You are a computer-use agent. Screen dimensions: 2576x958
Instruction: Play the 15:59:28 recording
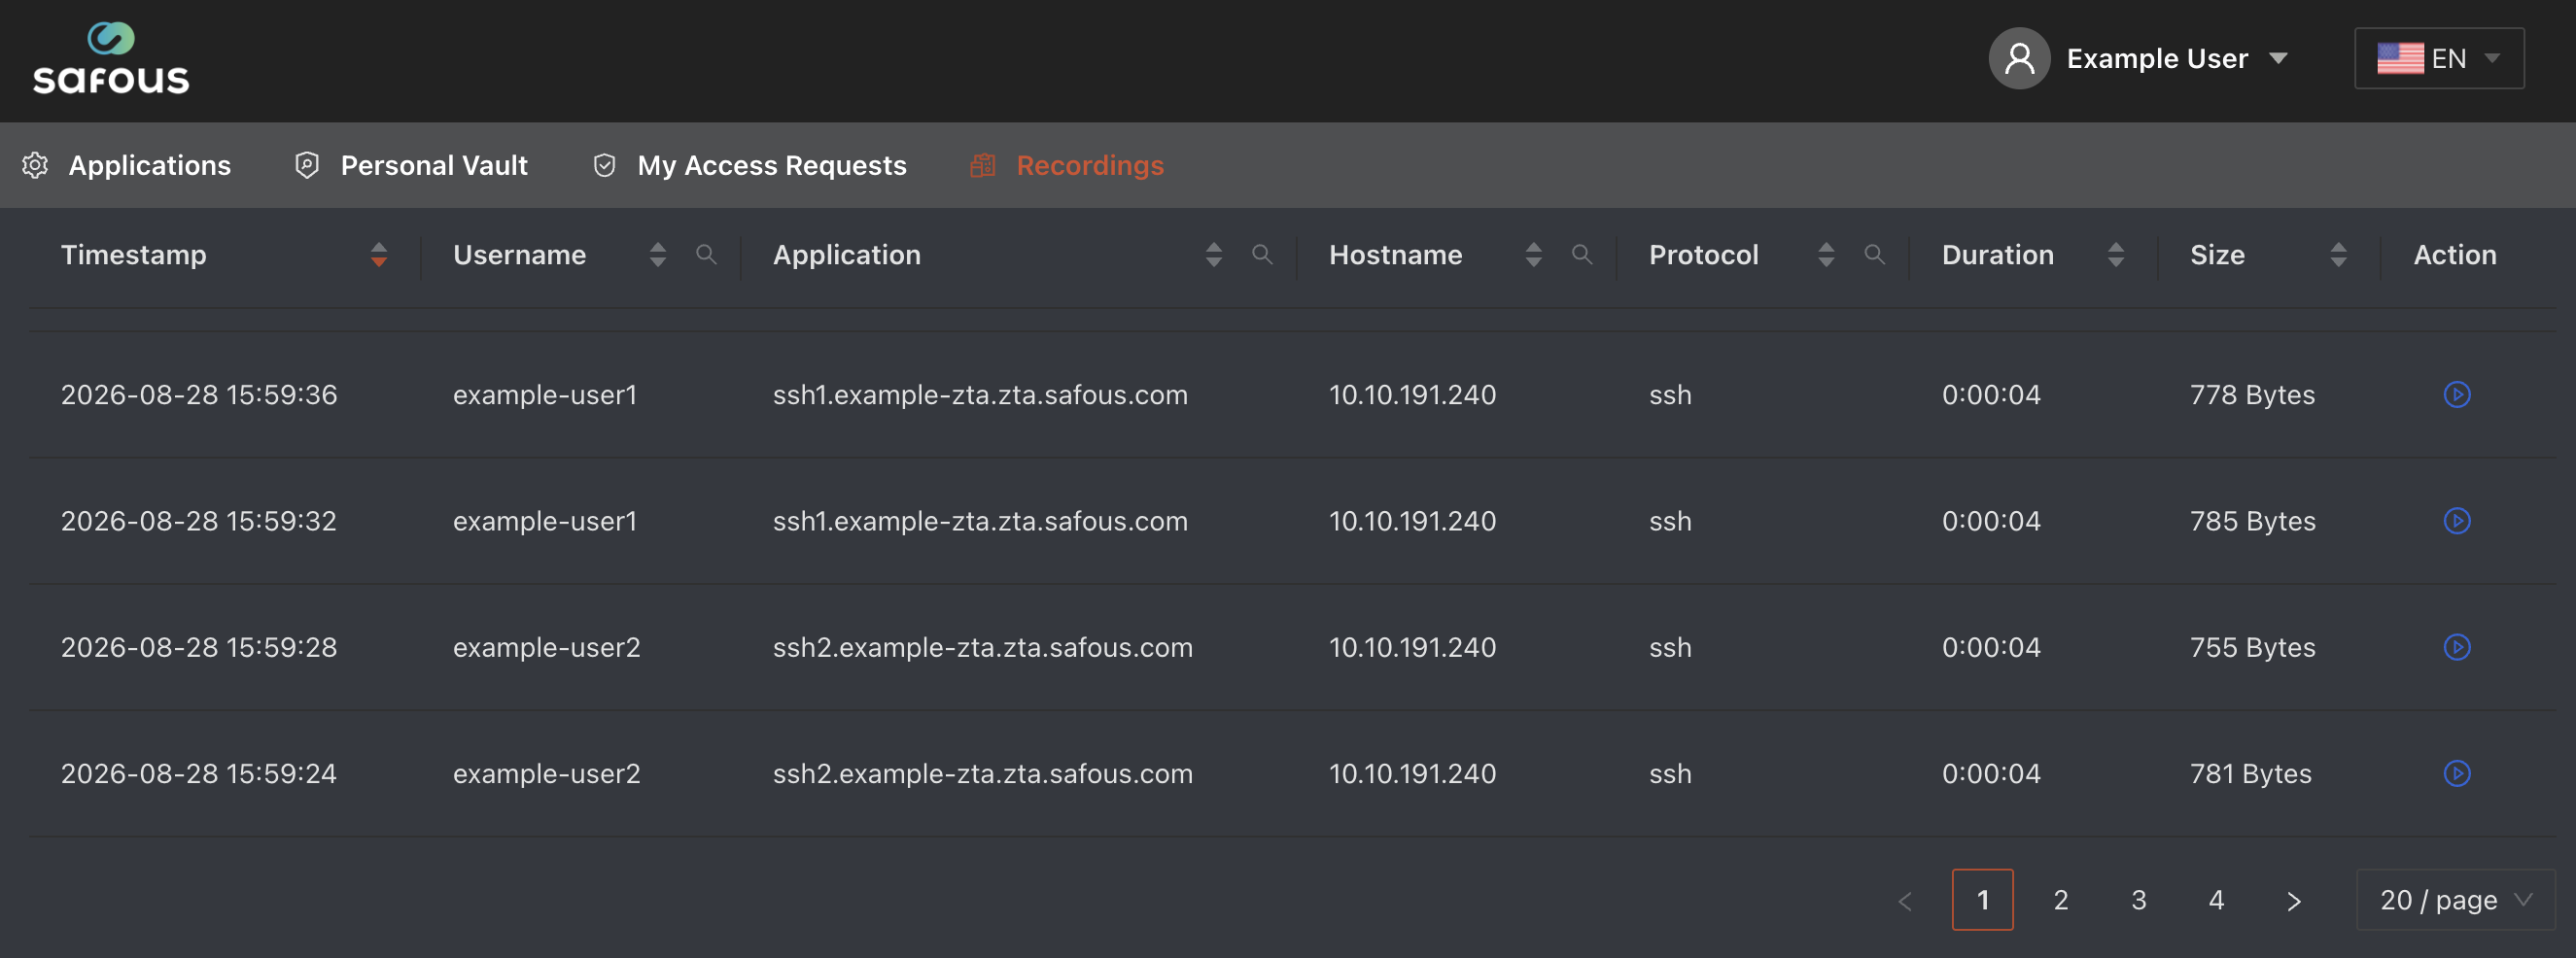(x=2456, y=647)
